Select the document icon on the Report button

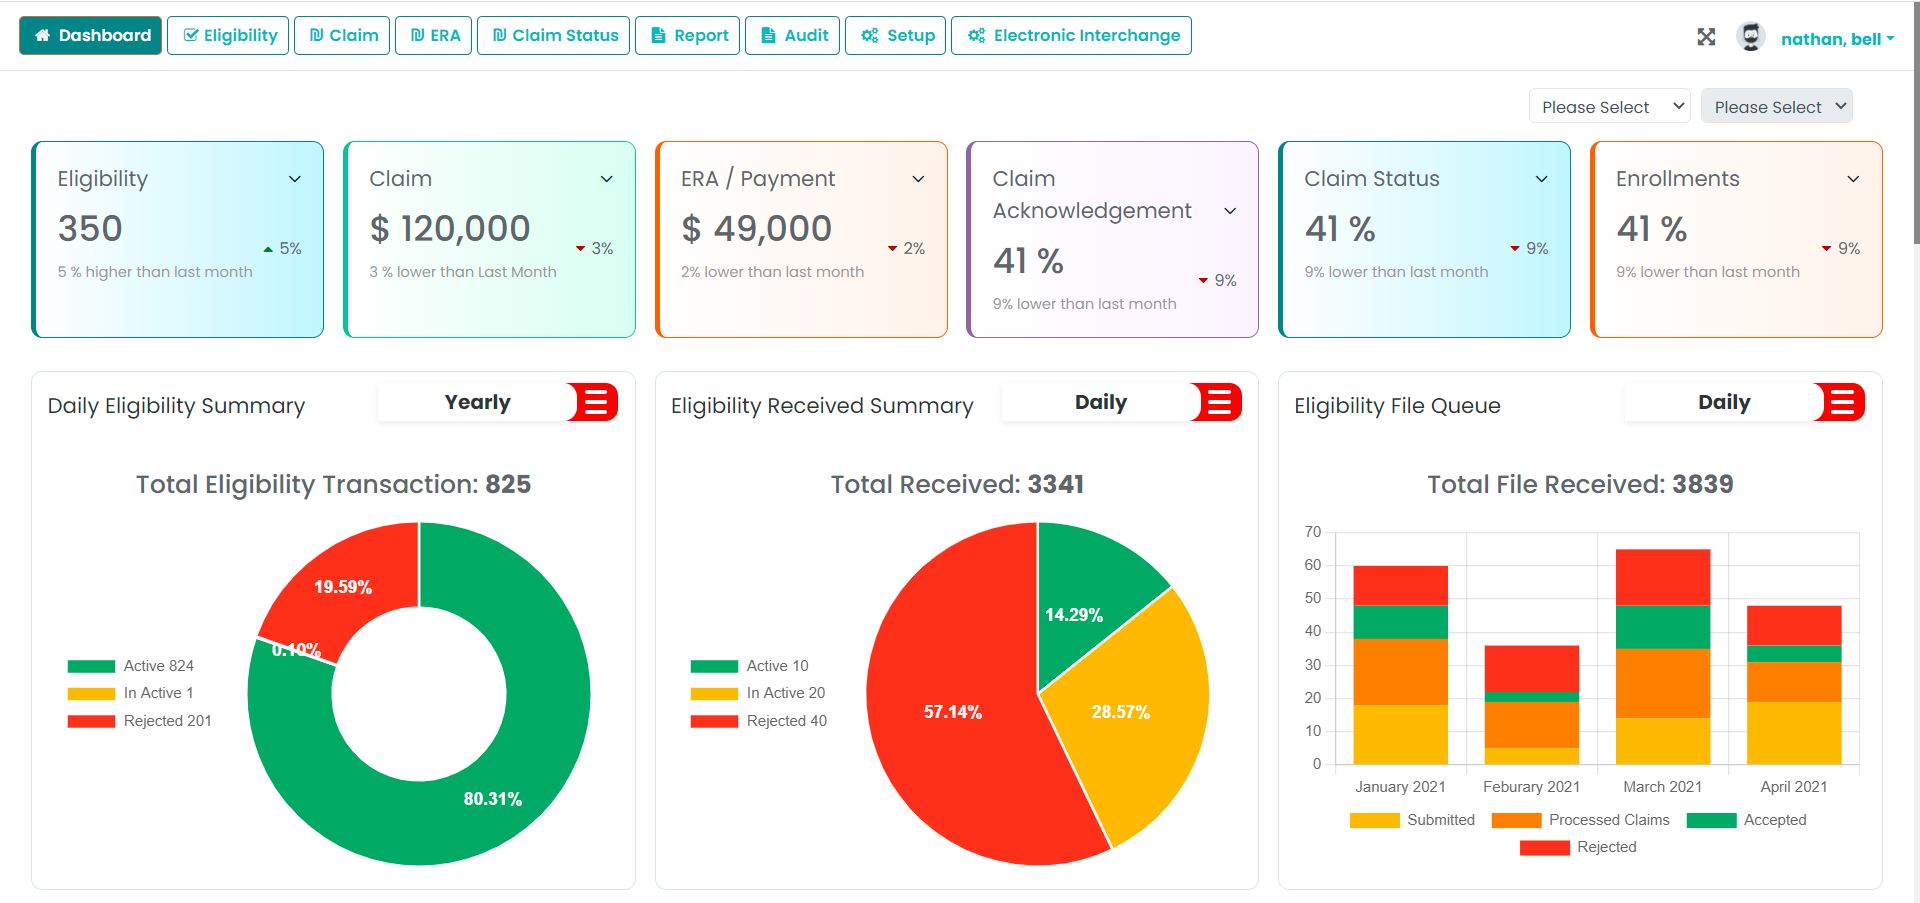pos(657,35)
